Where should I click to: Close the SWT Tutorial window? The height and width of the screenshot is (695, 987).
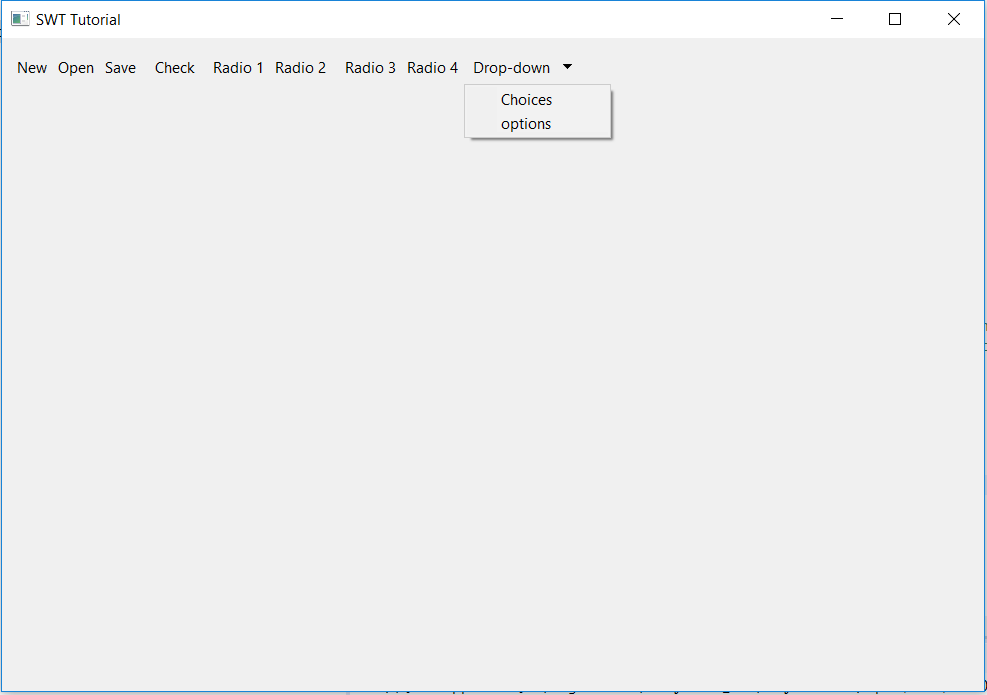(x=953, y=18)
